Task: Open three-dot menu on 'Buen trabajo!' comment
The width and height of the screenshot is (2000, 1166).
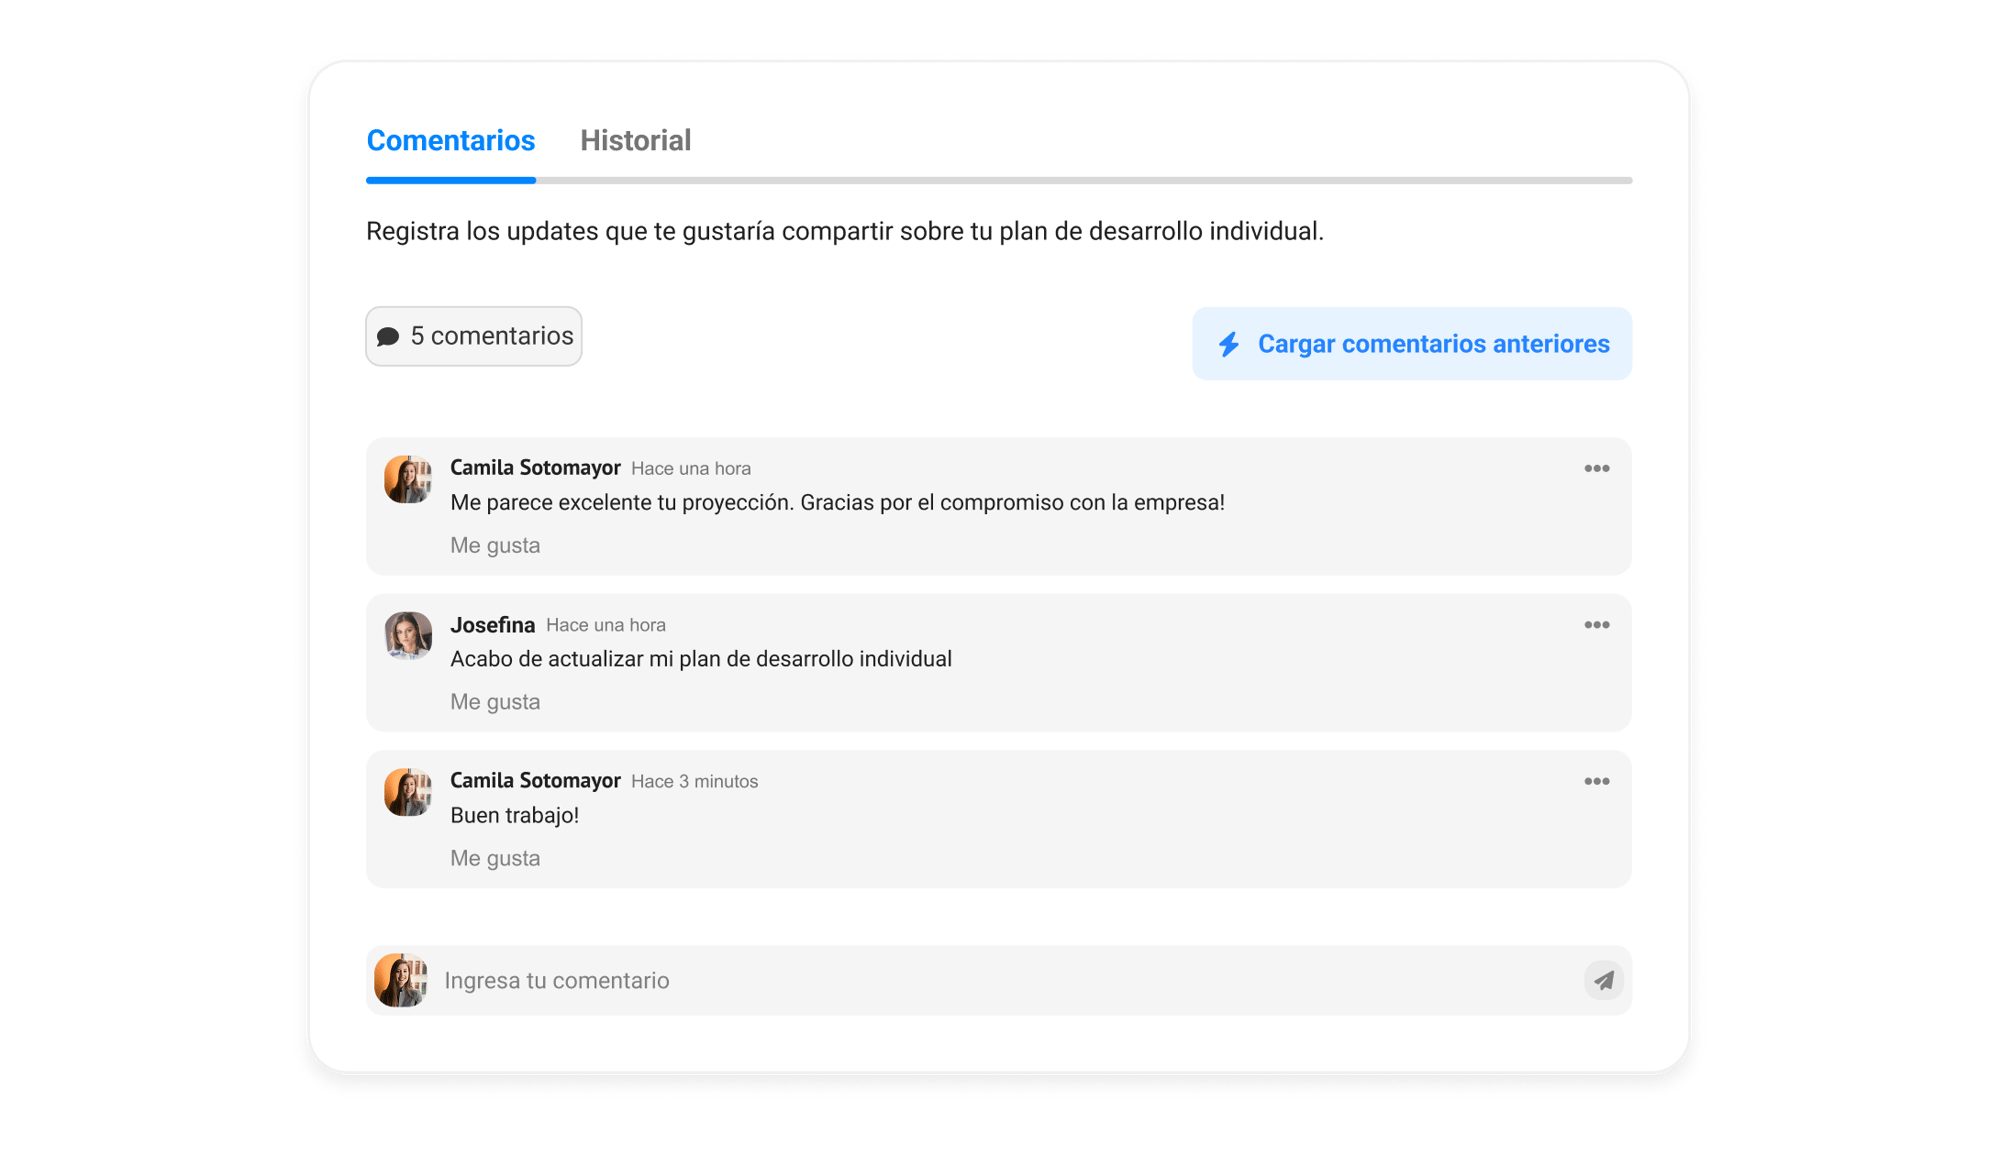Action: point(1596,781)
